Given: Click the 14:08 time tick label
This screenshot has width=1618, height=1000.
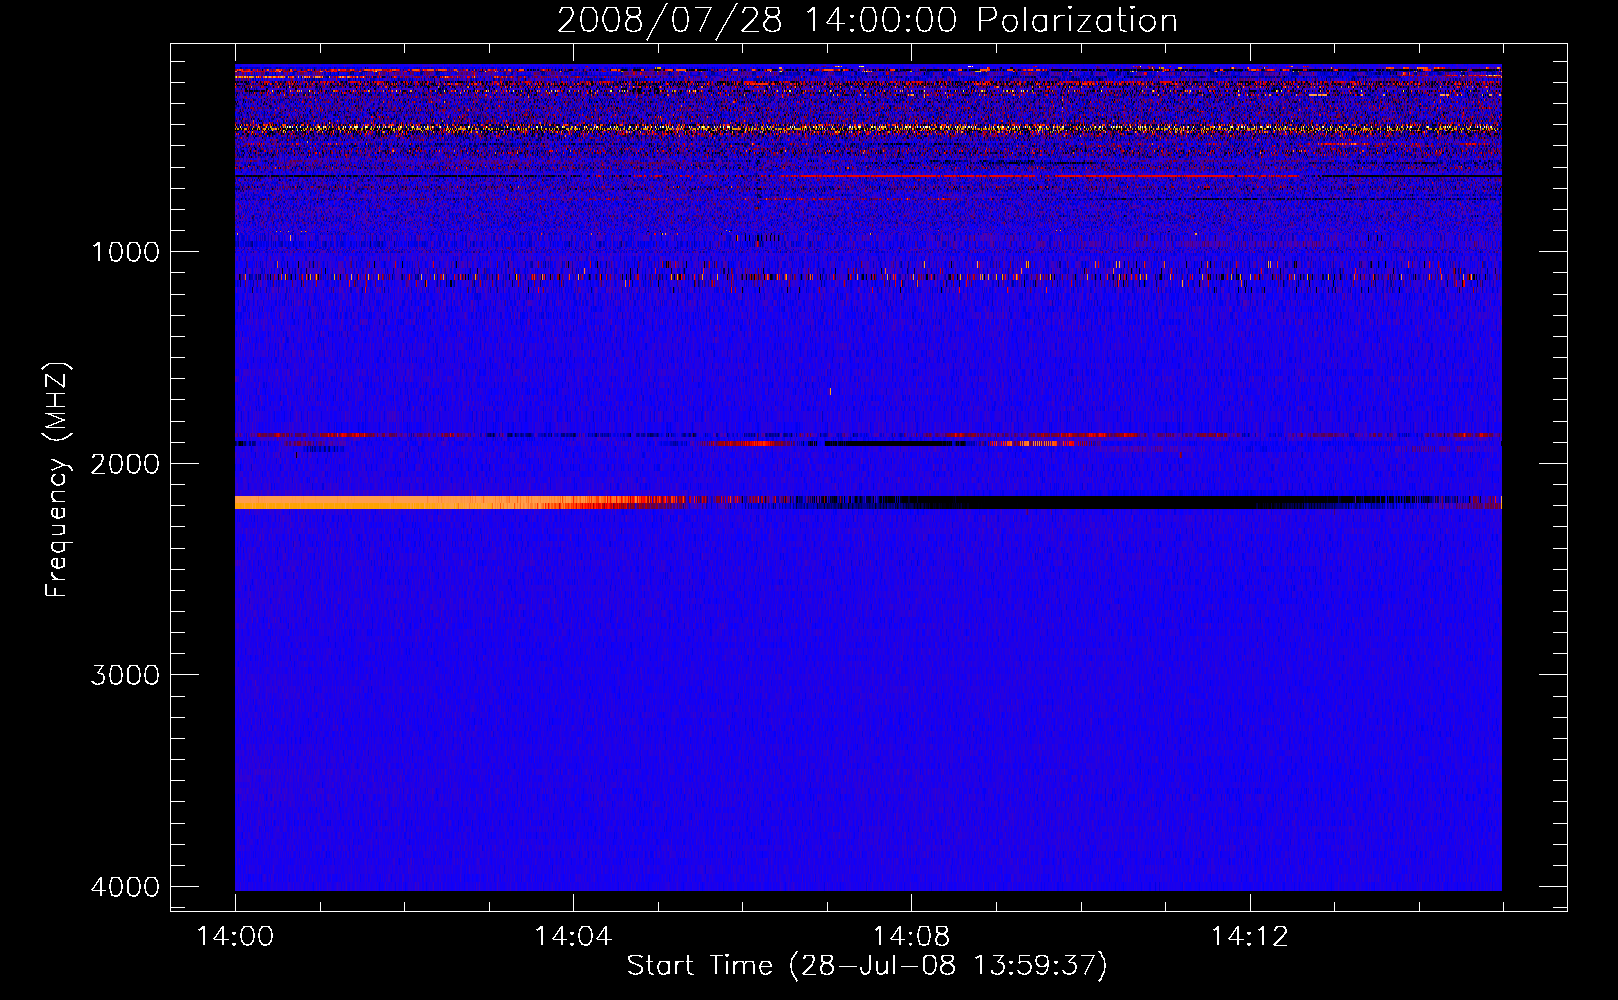Looking at the screenshot, I should coord(911,936).
